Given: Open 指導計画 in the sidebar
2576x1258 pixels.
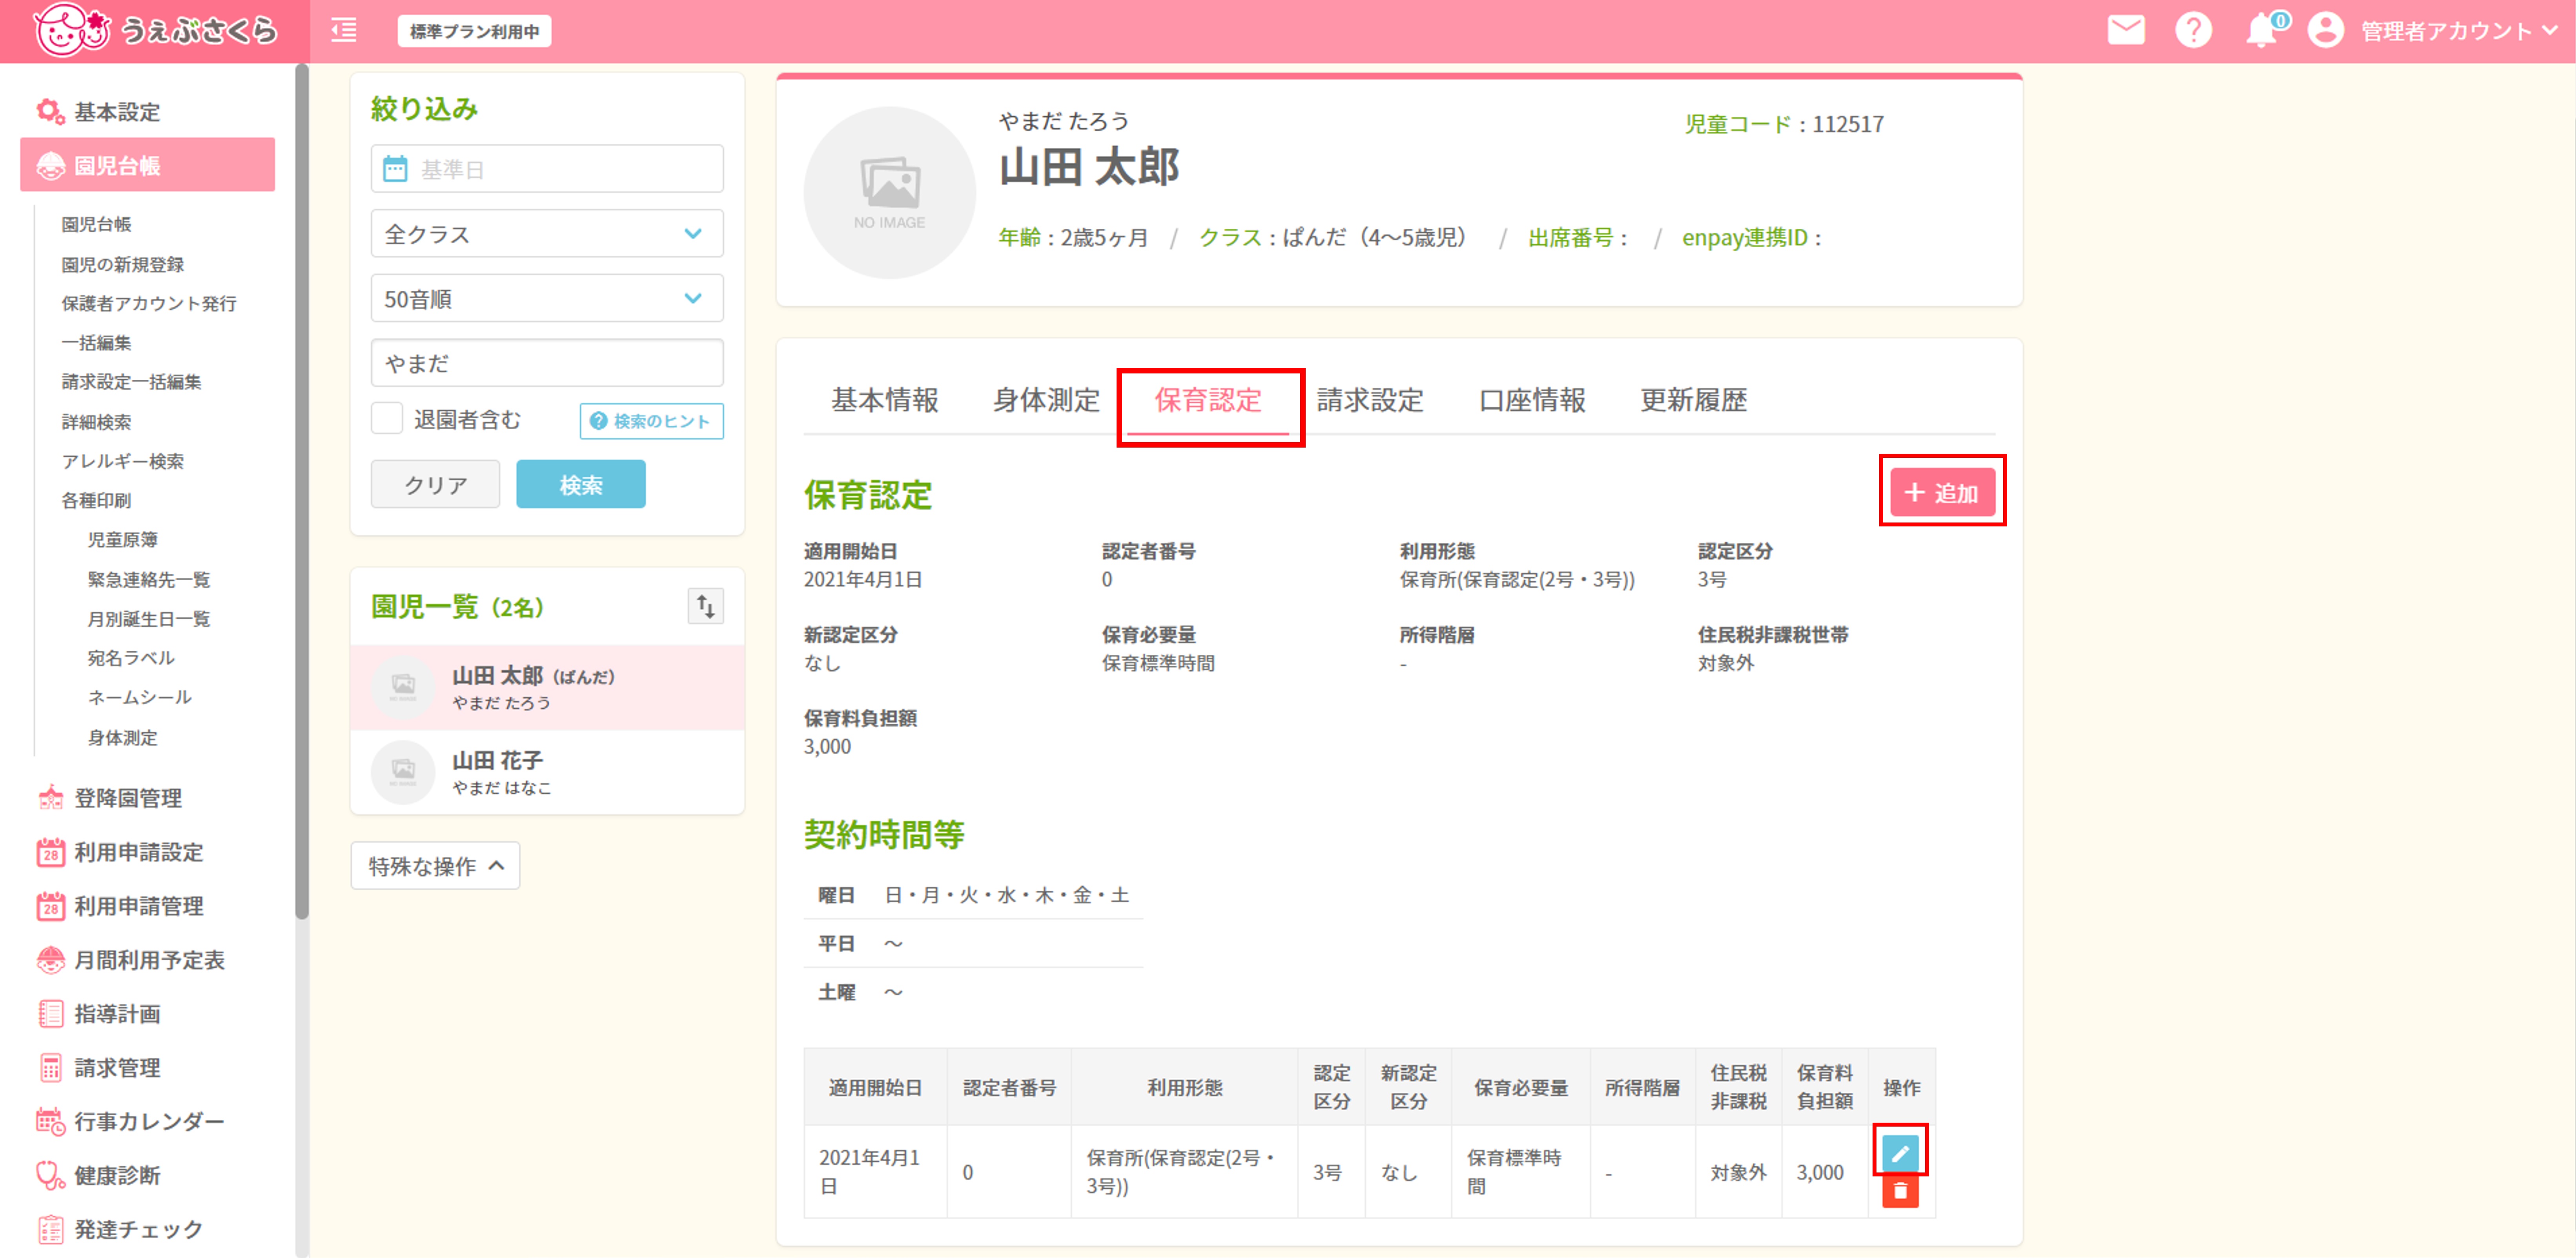Looking at the screenshot, I should click(98, 1014).
